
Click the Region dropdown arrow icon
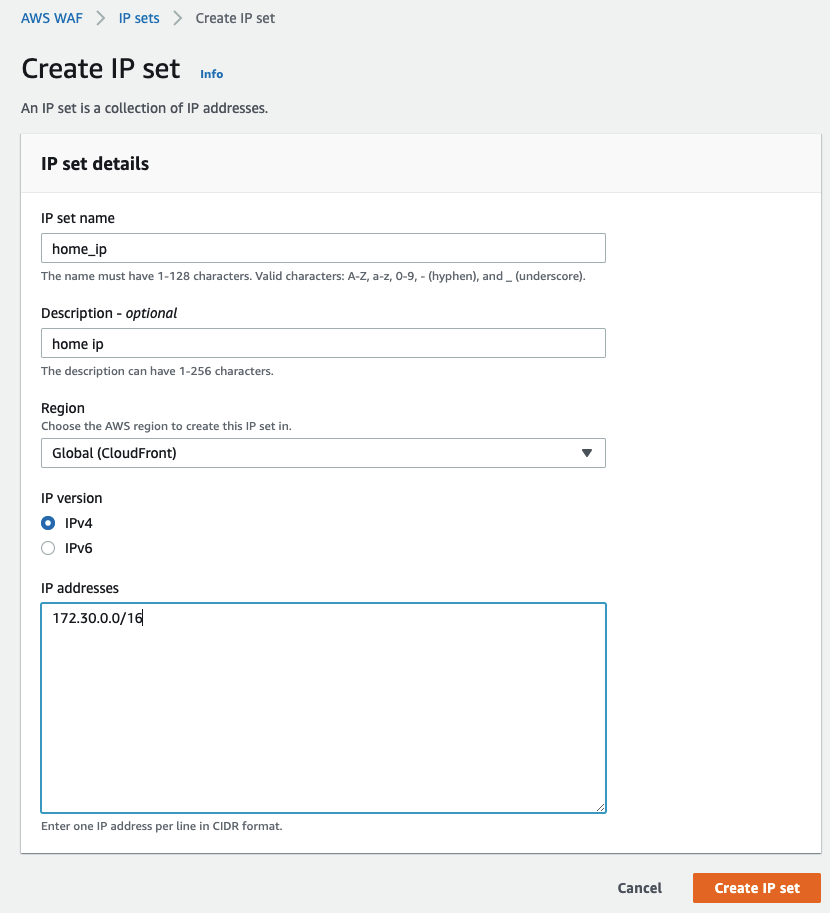click(587, 453)
